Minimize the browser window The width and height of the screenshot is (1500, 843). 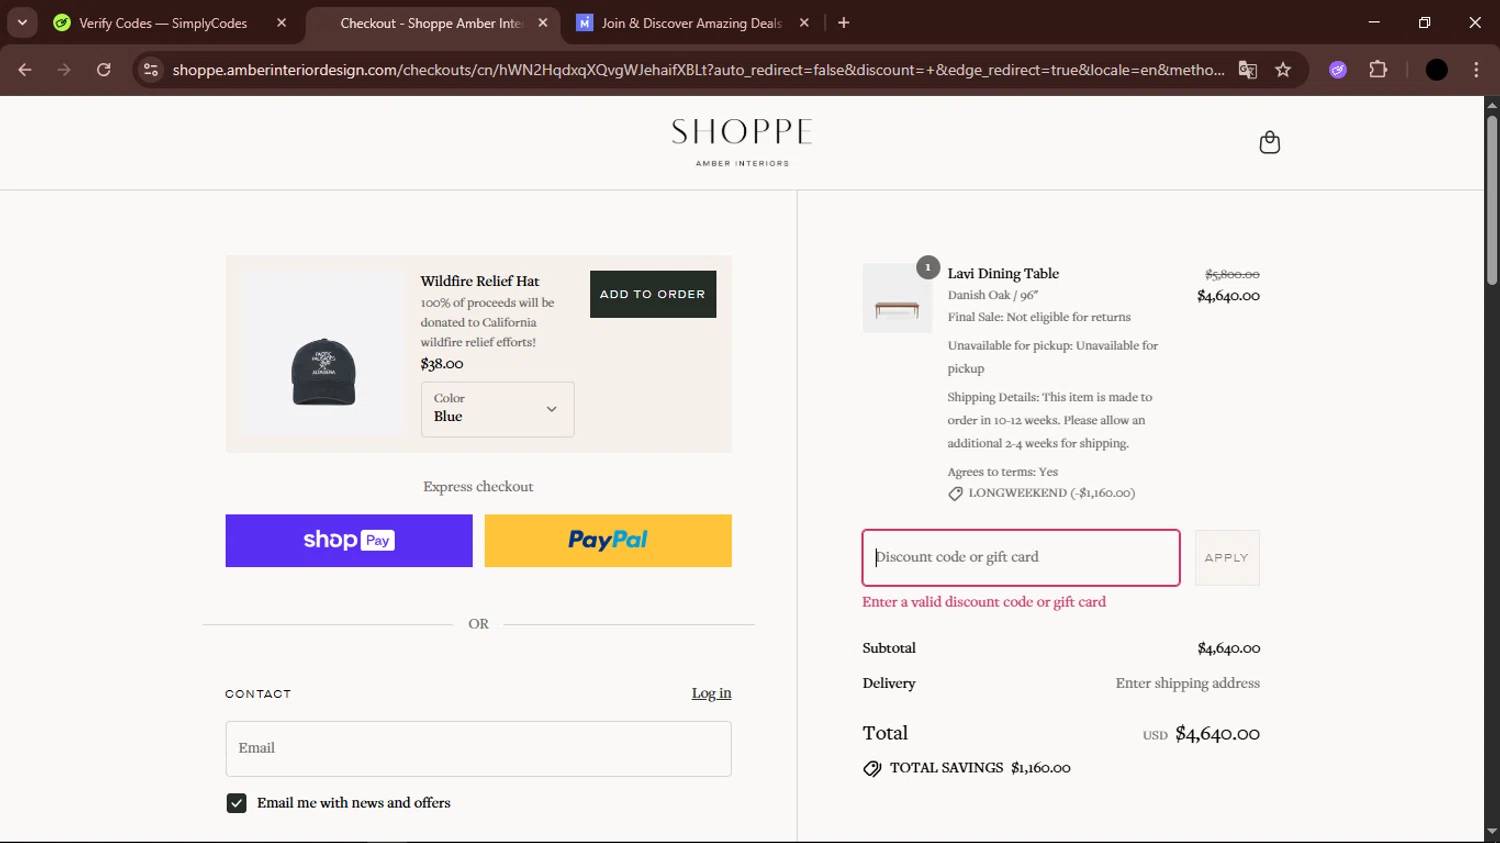point(1374,22)
